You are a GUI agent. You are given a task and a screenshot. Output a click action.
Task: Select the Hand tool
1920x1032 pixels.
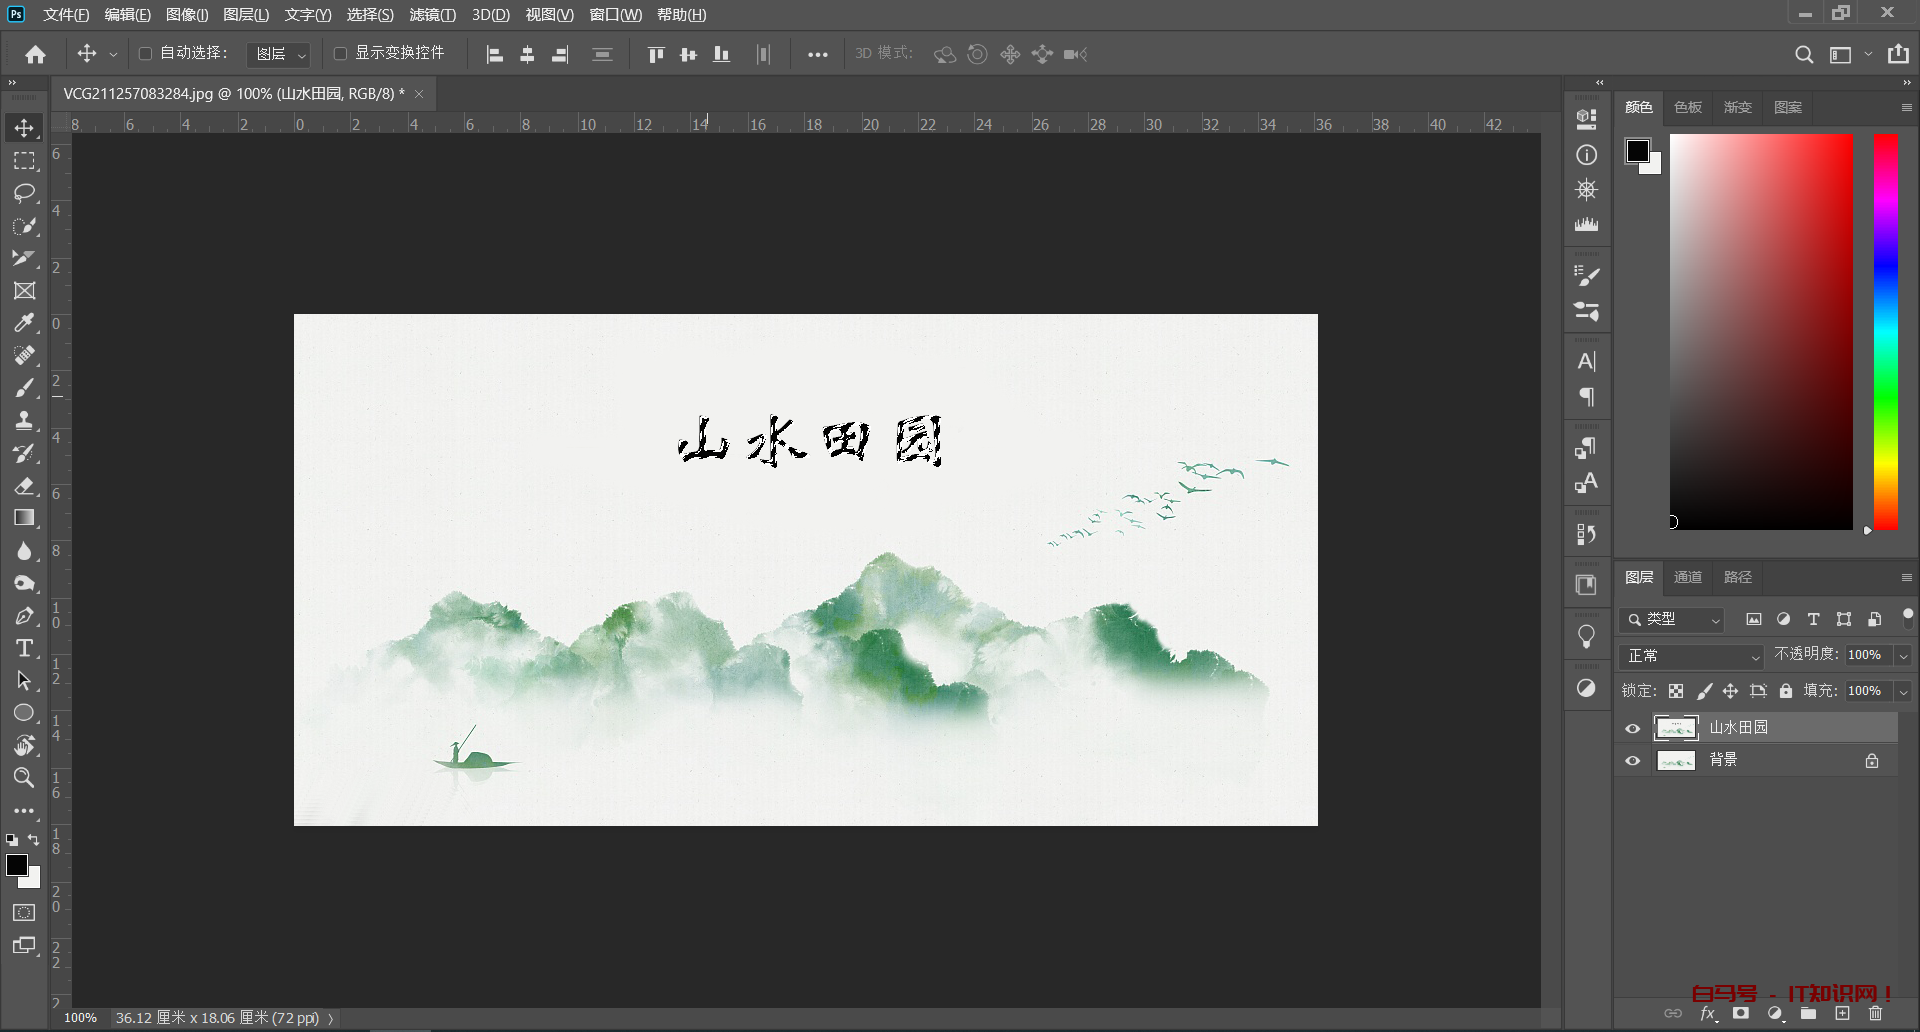[x=24, y=745]
